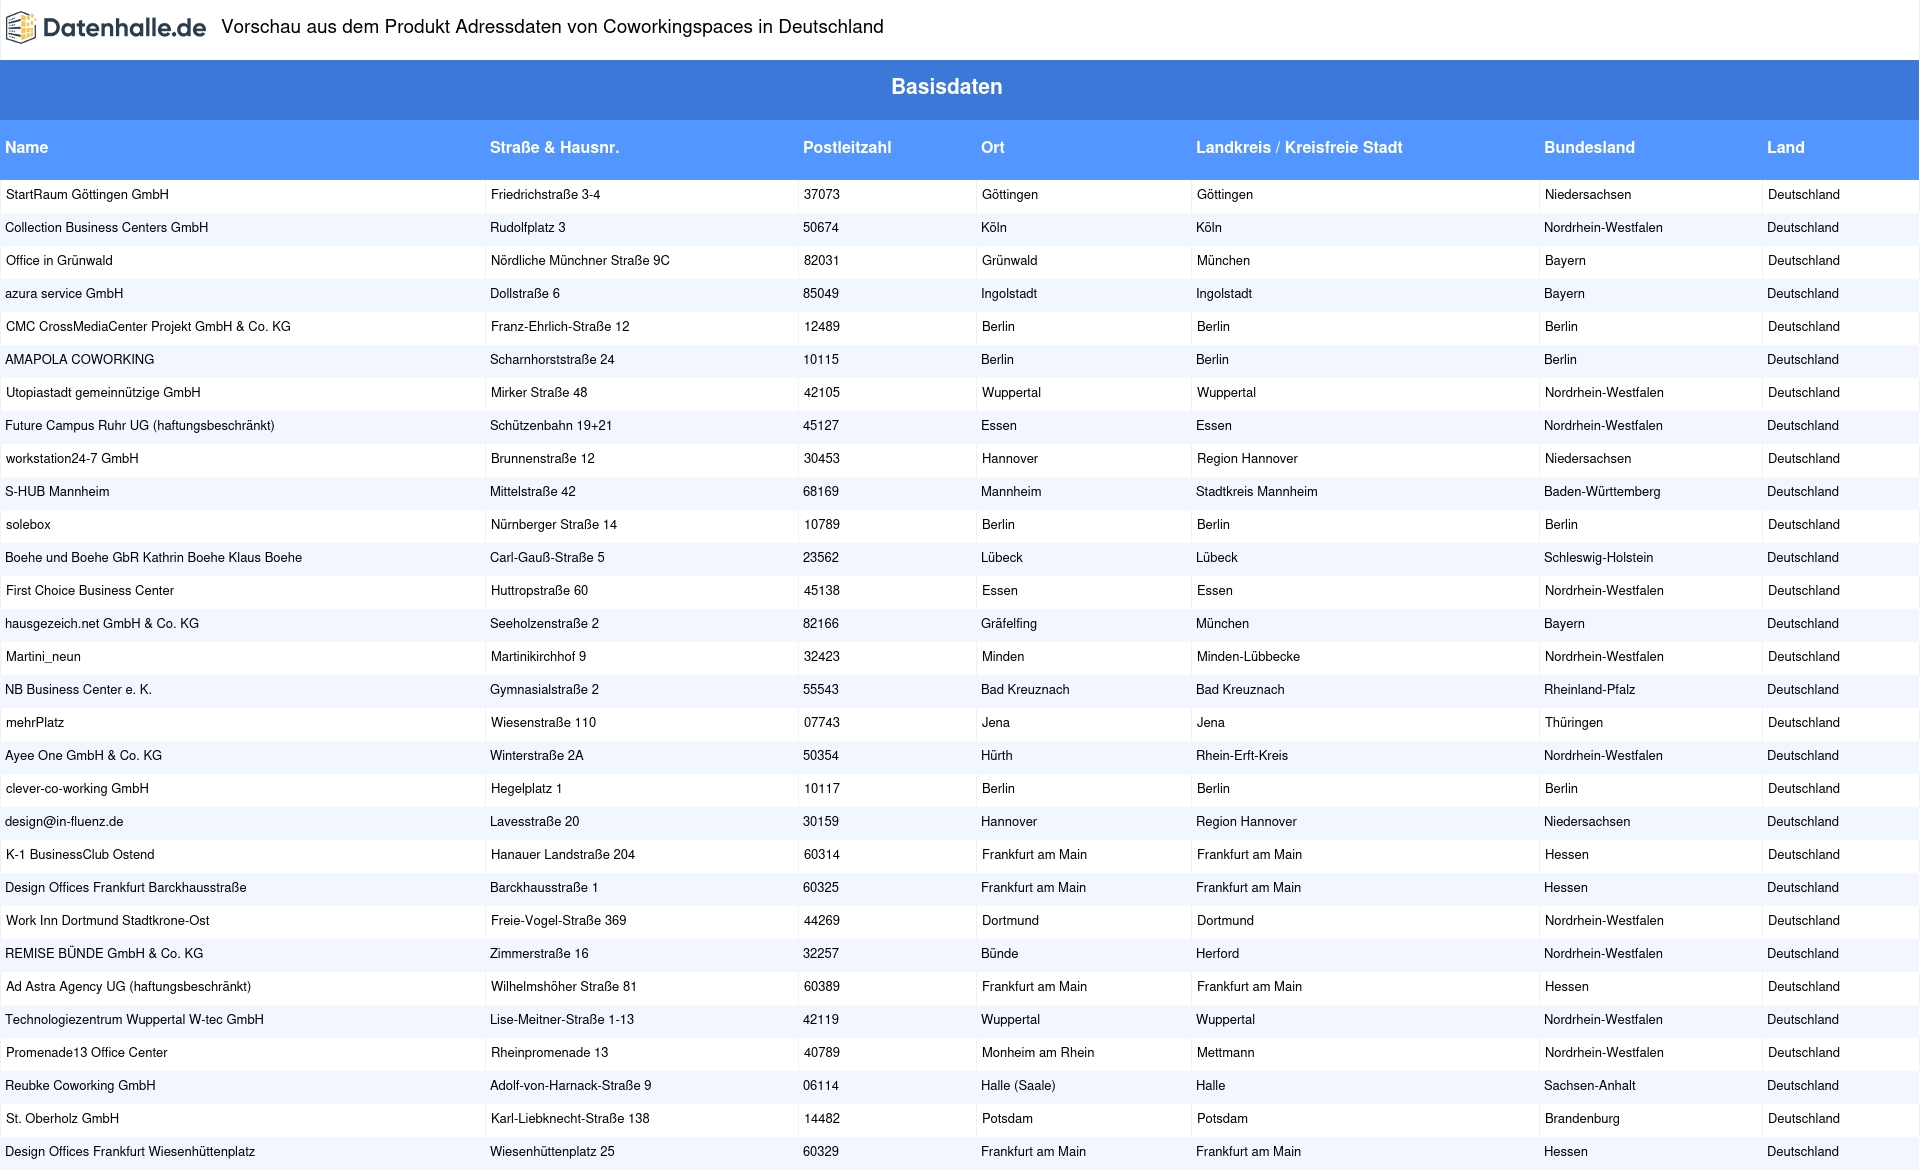Screen dimensions: 1920x1170
Task: Select Landkreis cell Stadtkreis Mannheim
Action: (x=1257, y=492)
